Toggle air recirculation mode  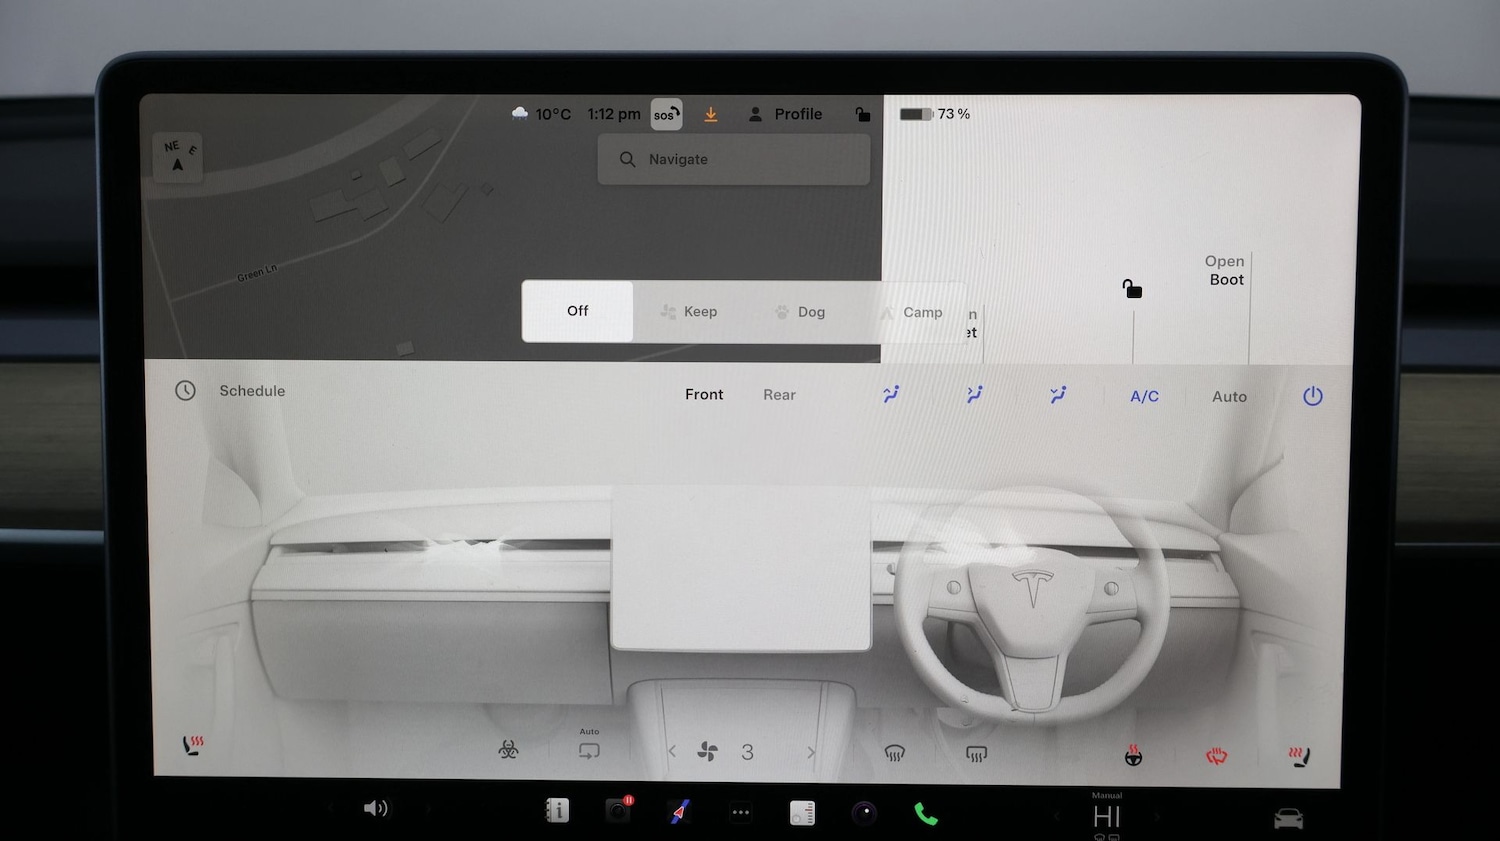click(x=589, y=750)
